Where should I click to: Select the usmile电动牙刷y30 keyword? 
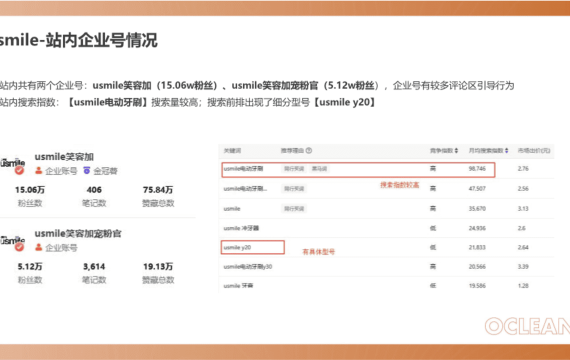tap(248, 267)
